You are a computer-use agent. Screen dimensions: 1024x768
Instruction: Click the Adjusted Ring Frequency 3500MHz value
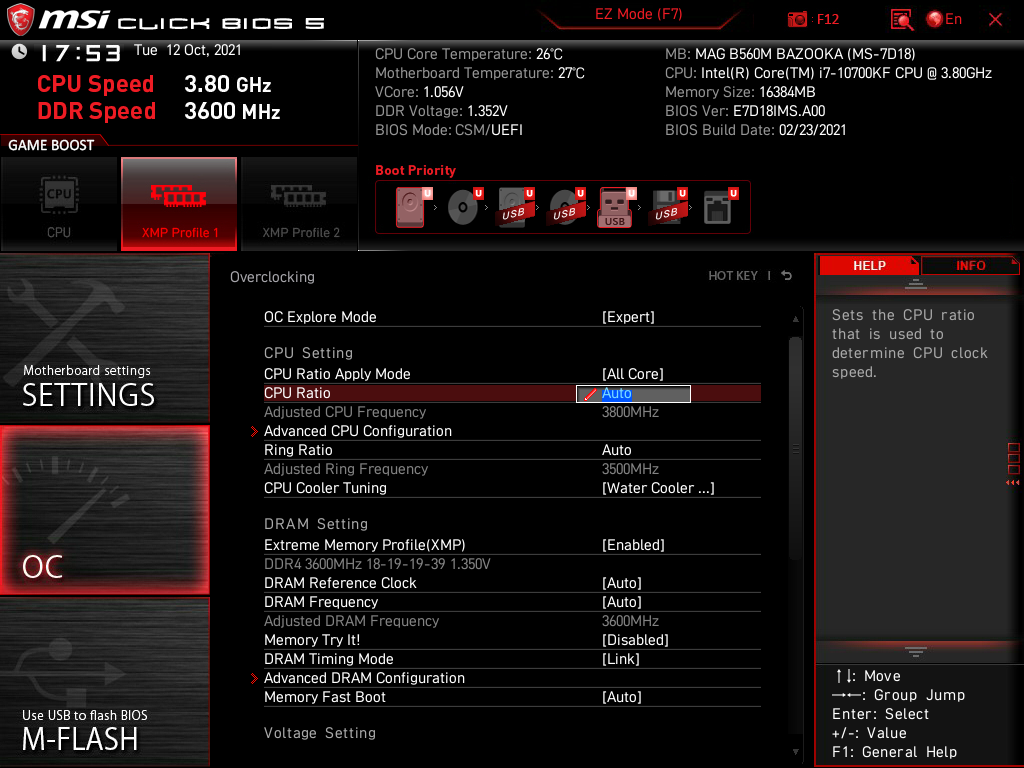pos(630,469)
